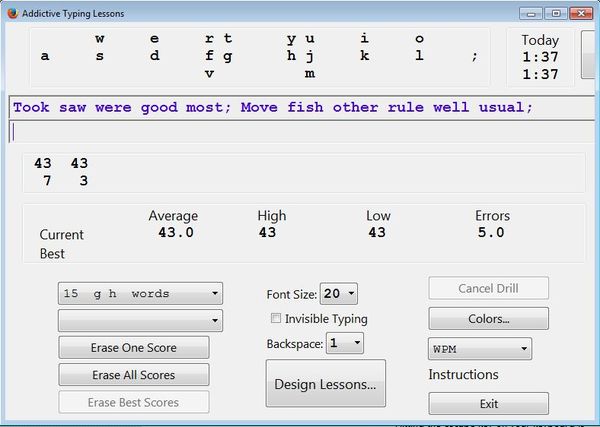Minimize the Addictive Typing Lessons window
The width and height of the screenshot is (600, 427).
pyautogui.click(x=531, y=14)
